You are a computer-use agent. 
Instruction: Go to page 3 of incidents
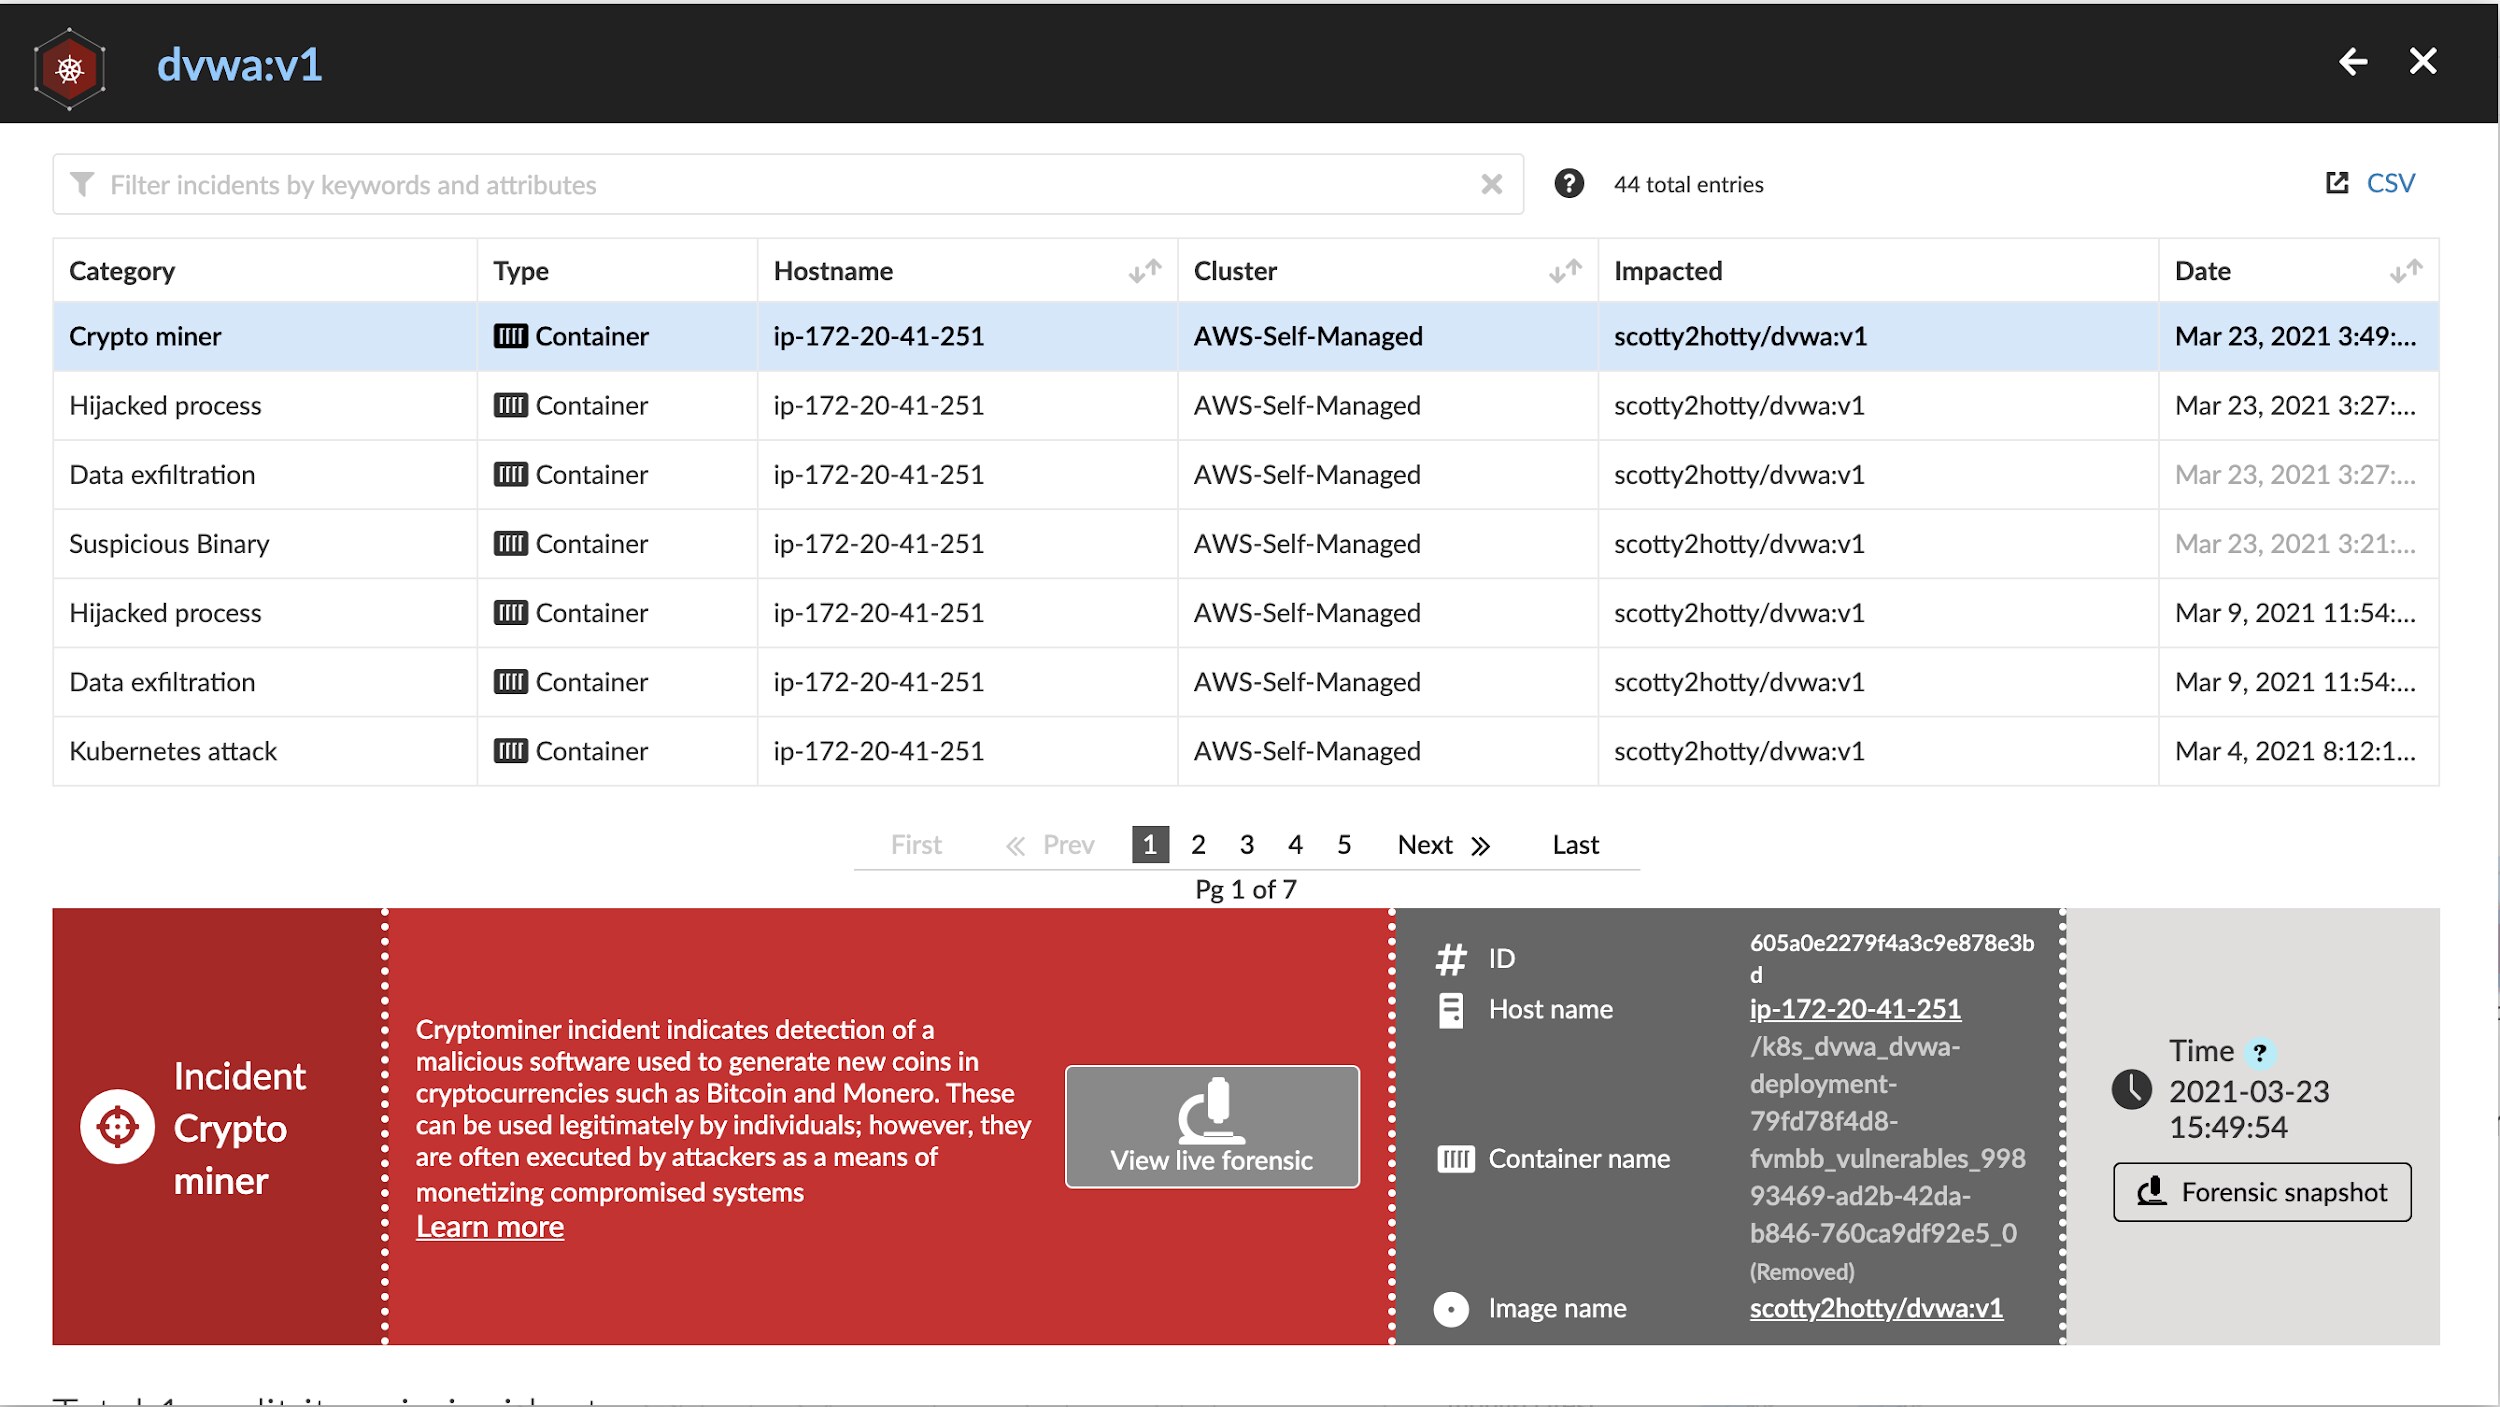pyautogui.click(x=1247, y=845)
